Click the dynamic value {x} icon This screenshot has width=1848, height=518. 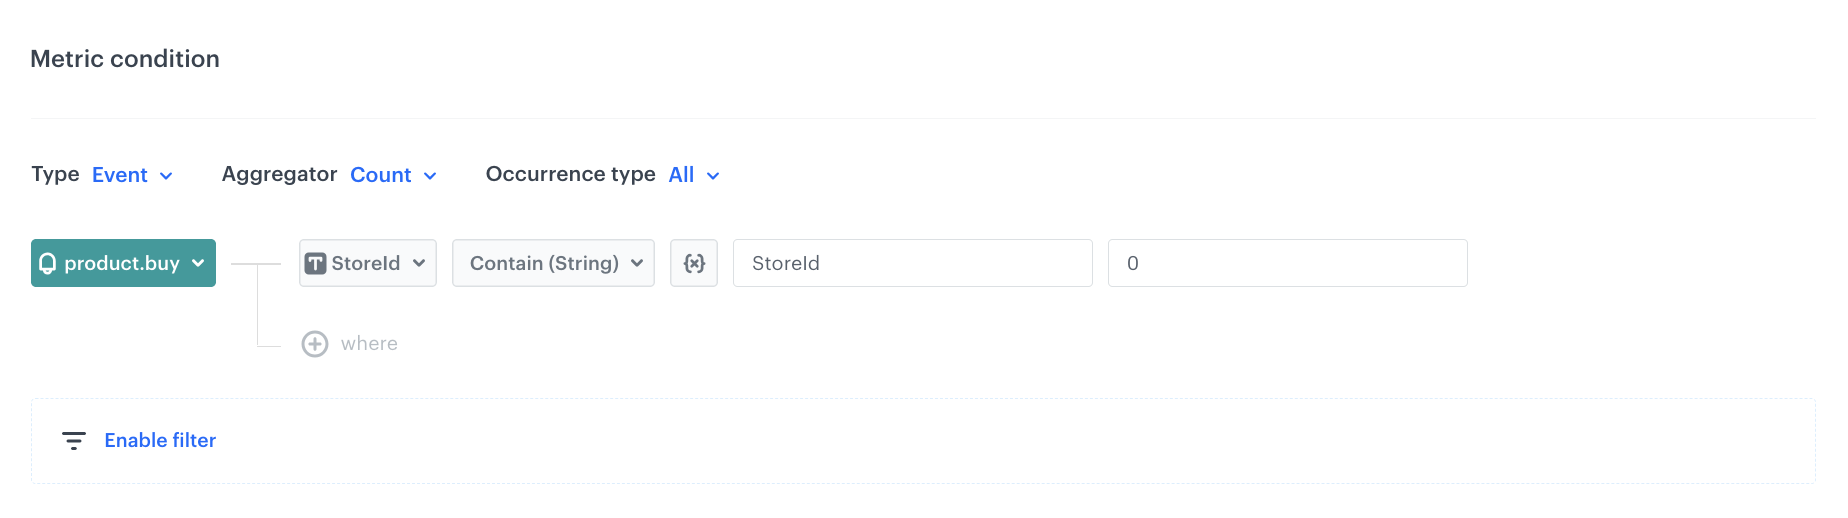pyautogui.click(x=694, y=263)
